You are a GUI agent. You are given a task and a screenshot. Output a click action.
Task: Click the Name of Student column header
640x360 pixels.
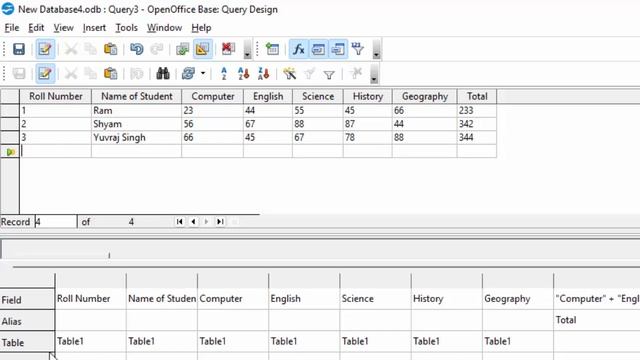click(x=137, y=96)
